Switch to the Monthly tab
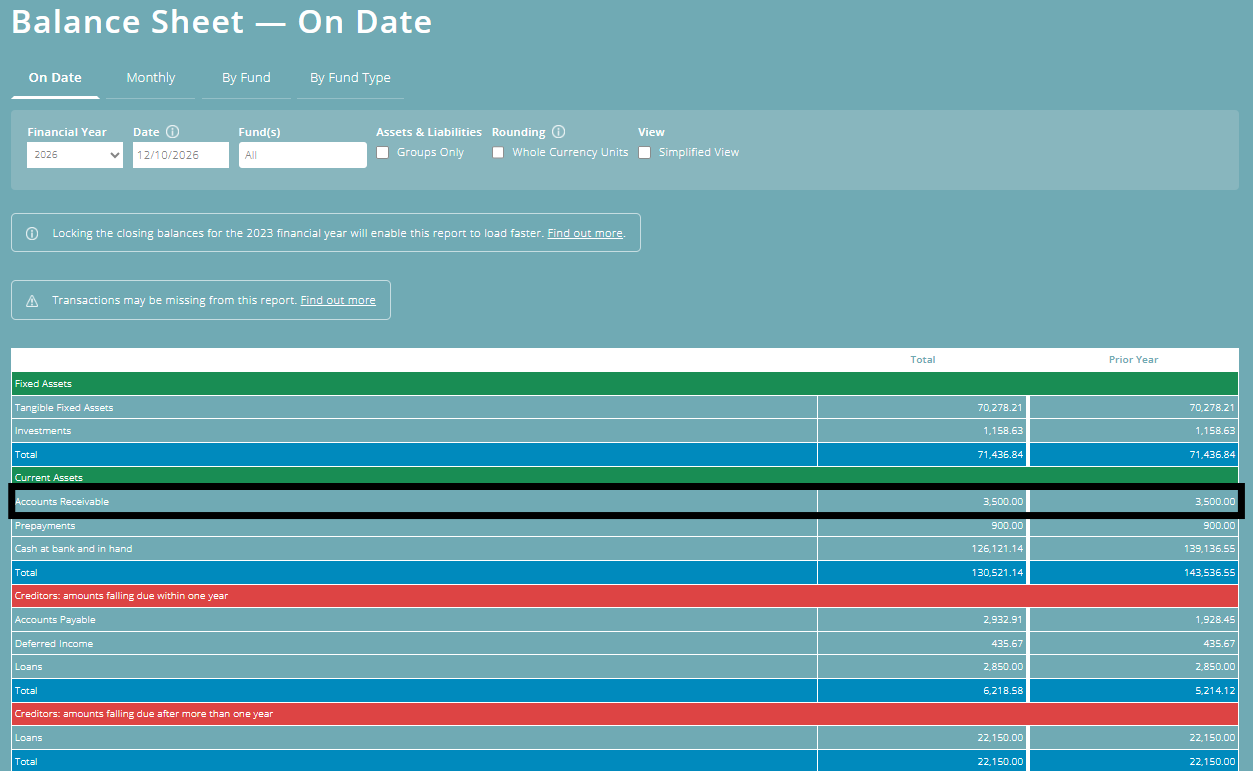 (151, 78)
